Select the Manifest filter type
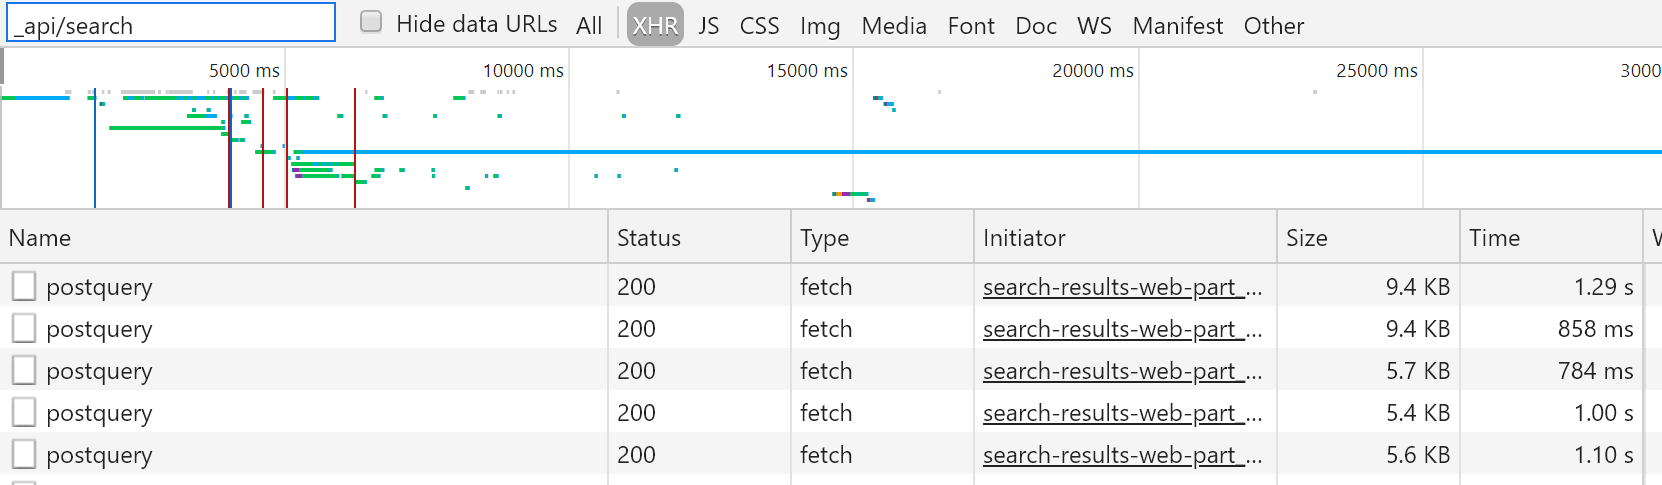The image size is (1662, 485). 1177,26
